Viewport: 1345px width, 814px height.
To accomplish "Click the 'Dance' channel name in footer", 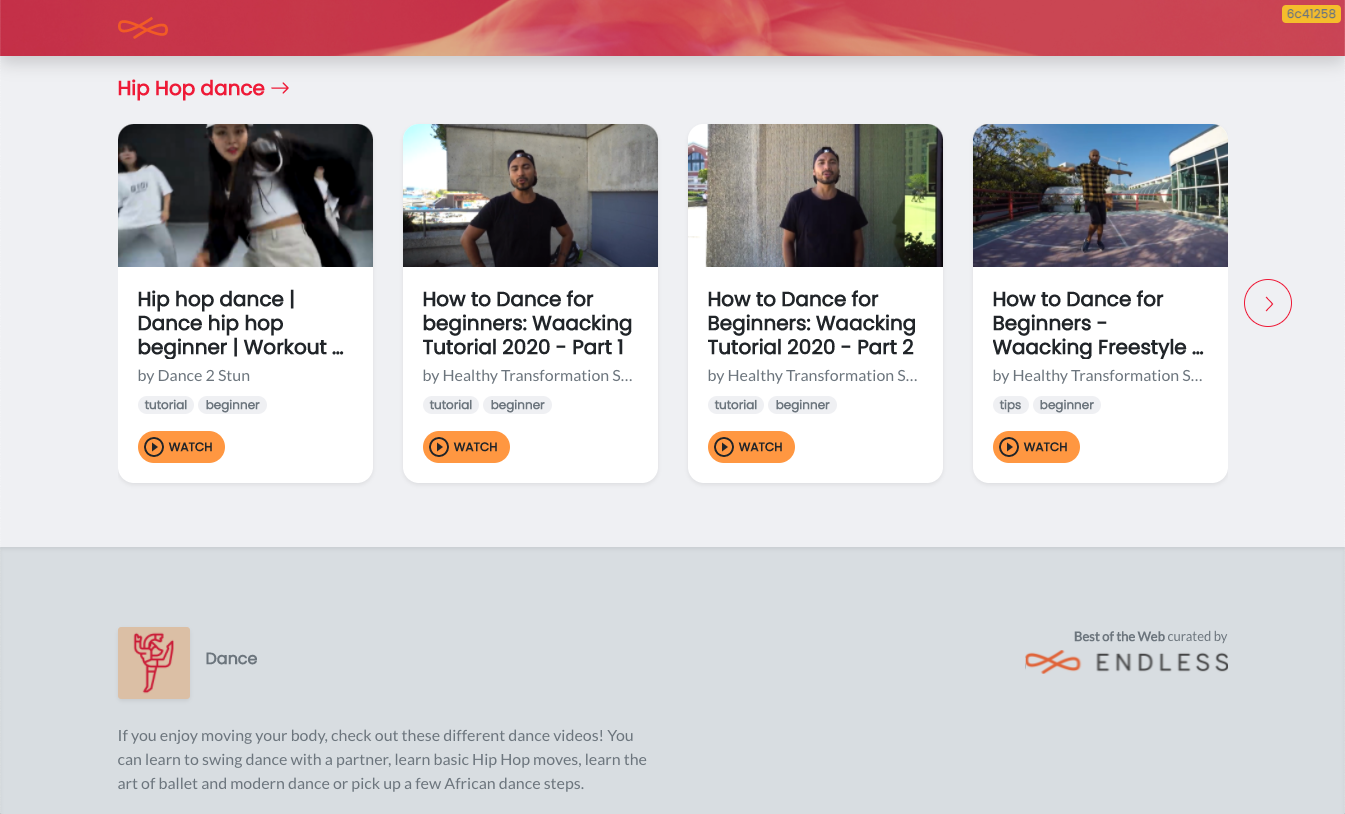I will coord(231,659).
